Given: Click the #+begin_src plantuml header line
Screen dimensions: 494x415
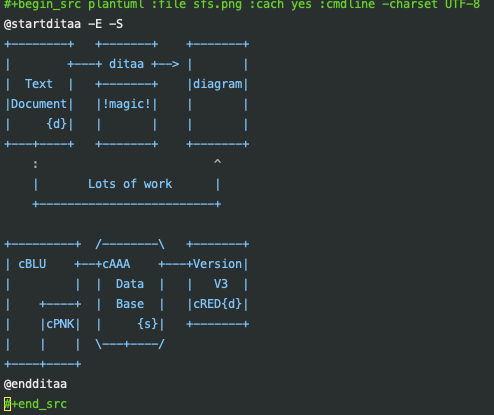Looking at the screenshot, I should click(x=242, y=5).
